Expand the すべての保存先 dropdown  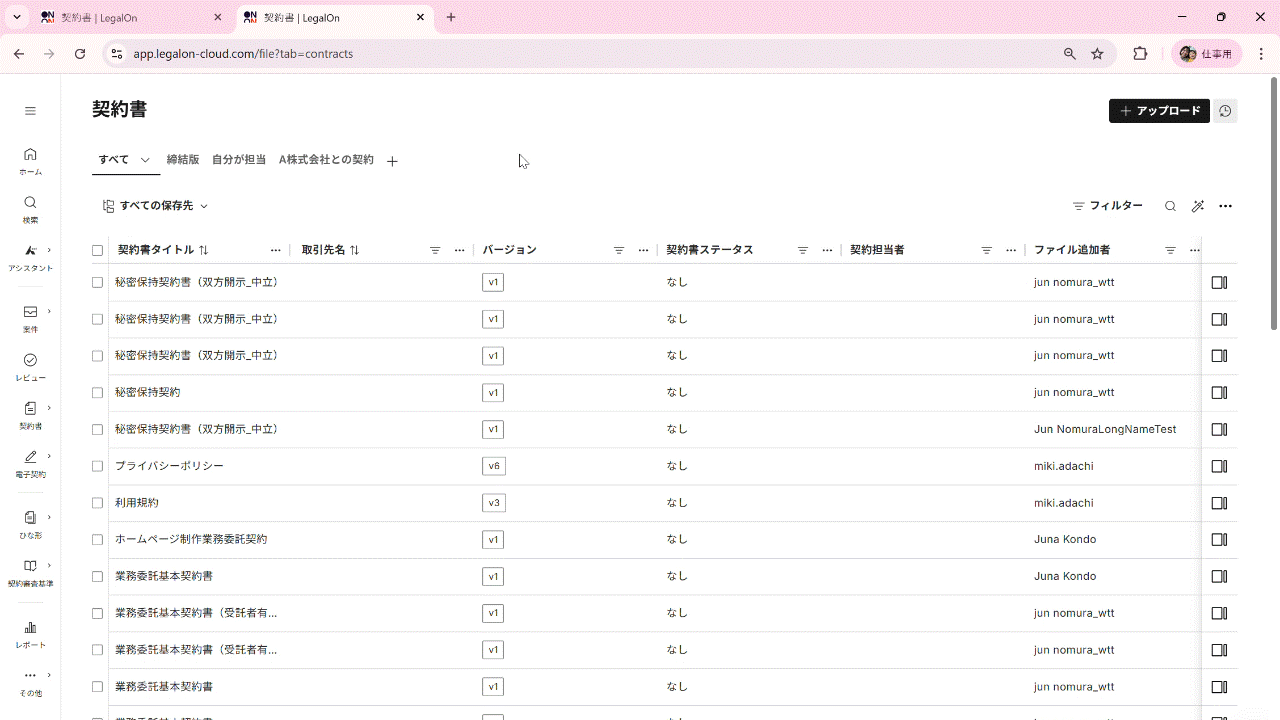click(155, 206)
